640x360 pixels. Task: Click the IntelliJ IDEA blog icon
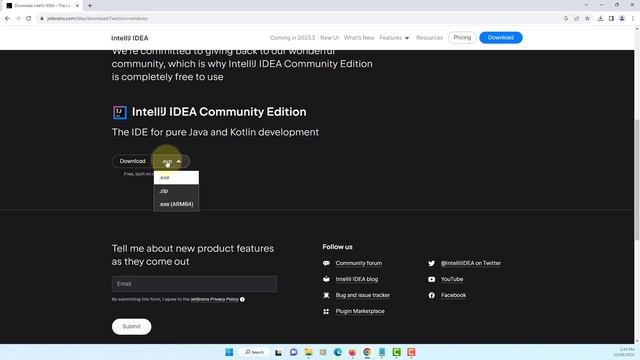pos(326,279)
